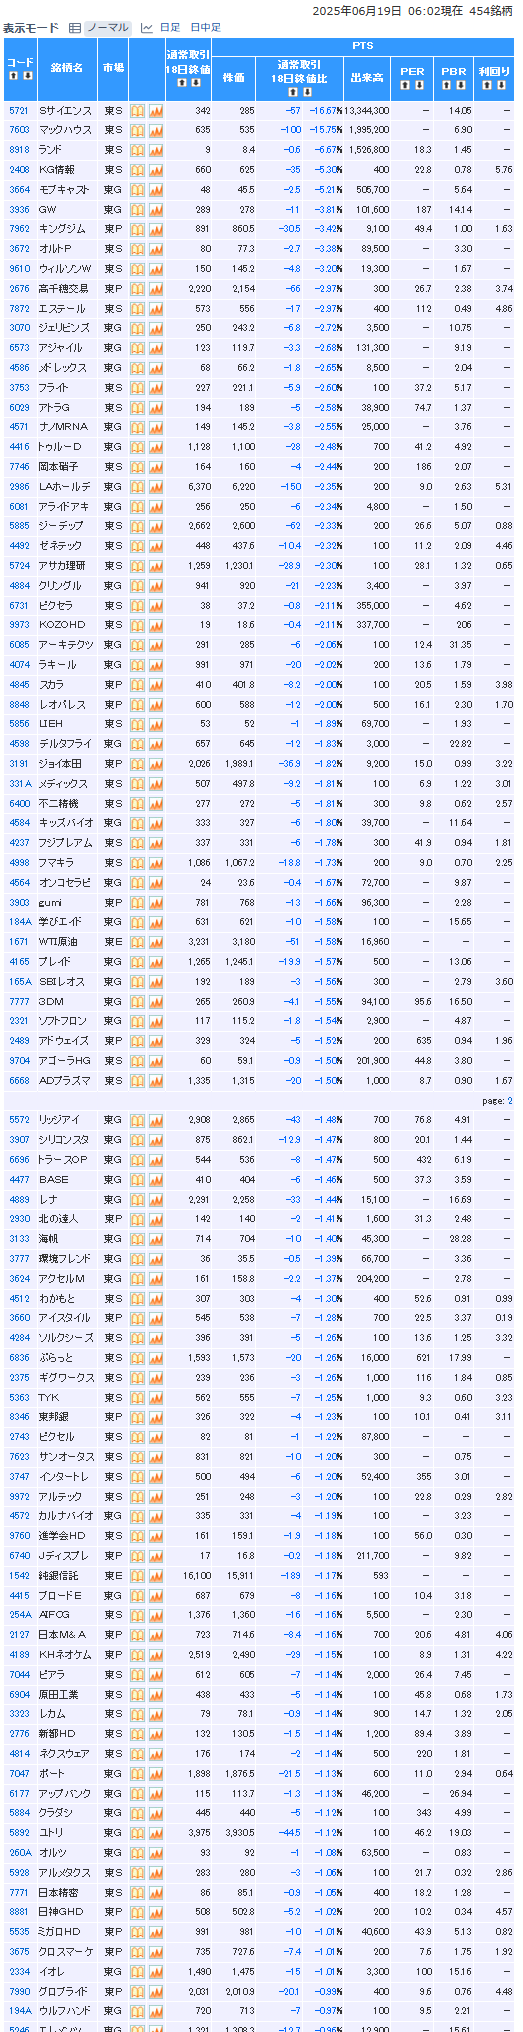Click the chart icon for 2676 高千穂交易
Screen dimensions: 523x2032
click(x=156, y=288)
